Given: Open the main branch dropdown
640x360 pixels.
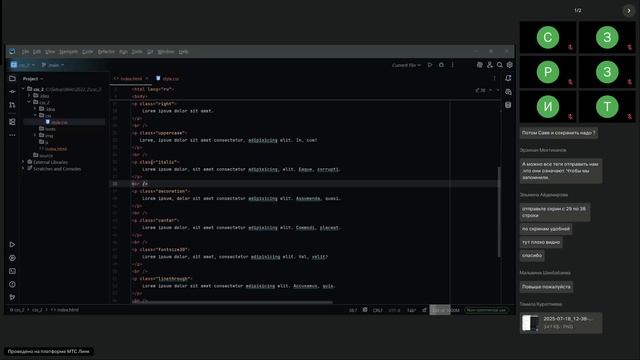Looking at the screenshot, I should click(53, 65).
